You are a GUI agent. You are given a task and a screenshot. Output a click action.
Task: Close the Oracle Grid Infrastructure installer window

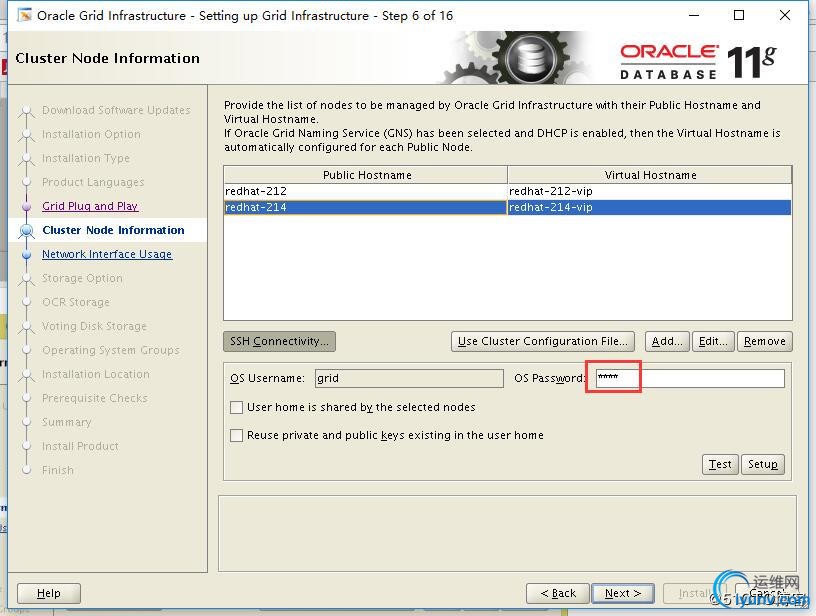click(x=785, y=15)
